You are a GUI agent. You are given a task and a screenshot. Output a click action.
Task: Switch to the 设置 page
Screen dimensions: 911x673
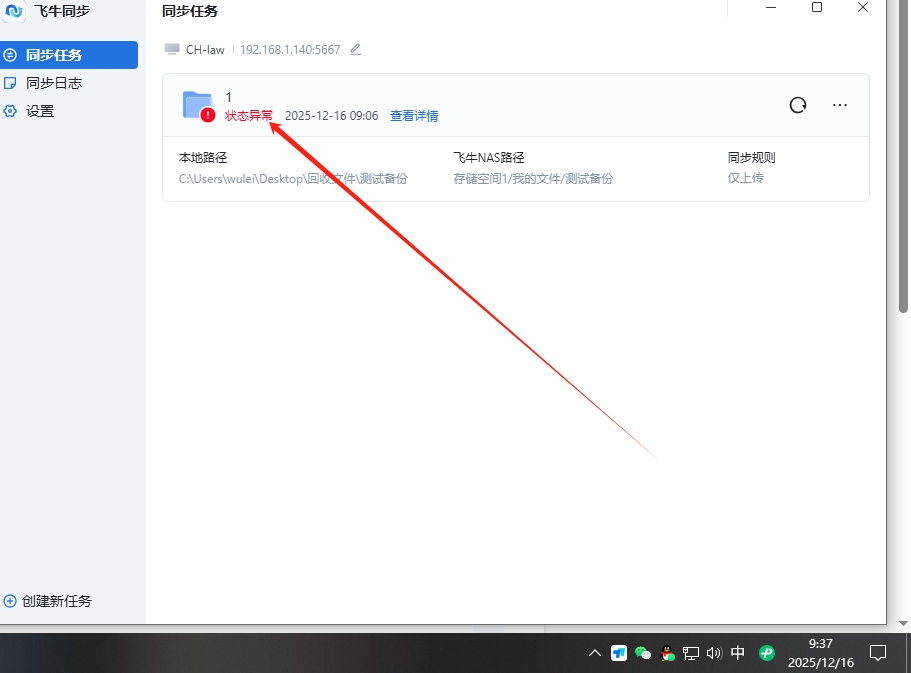click(40, 111)
